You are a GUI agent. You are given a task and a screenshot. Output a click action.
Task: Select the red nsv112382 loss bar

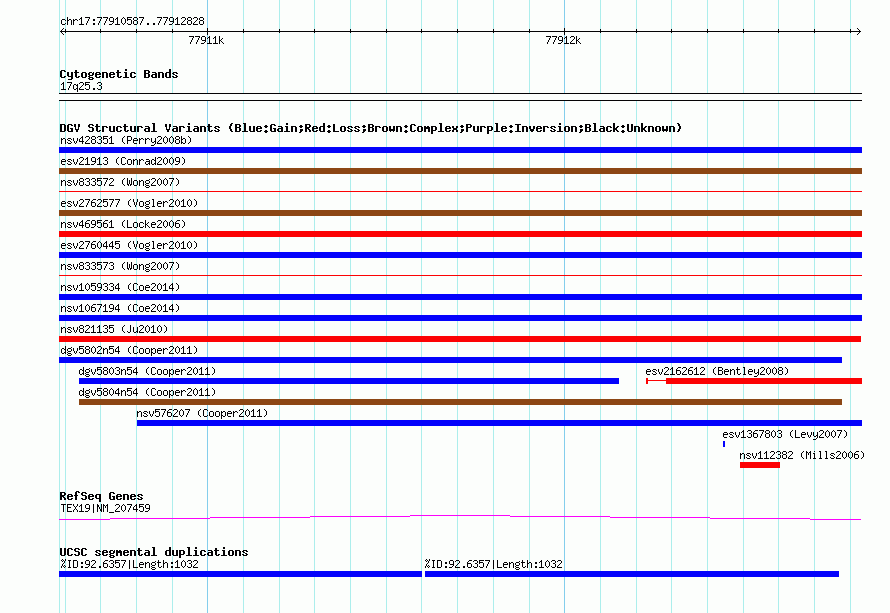coord(759,465)
